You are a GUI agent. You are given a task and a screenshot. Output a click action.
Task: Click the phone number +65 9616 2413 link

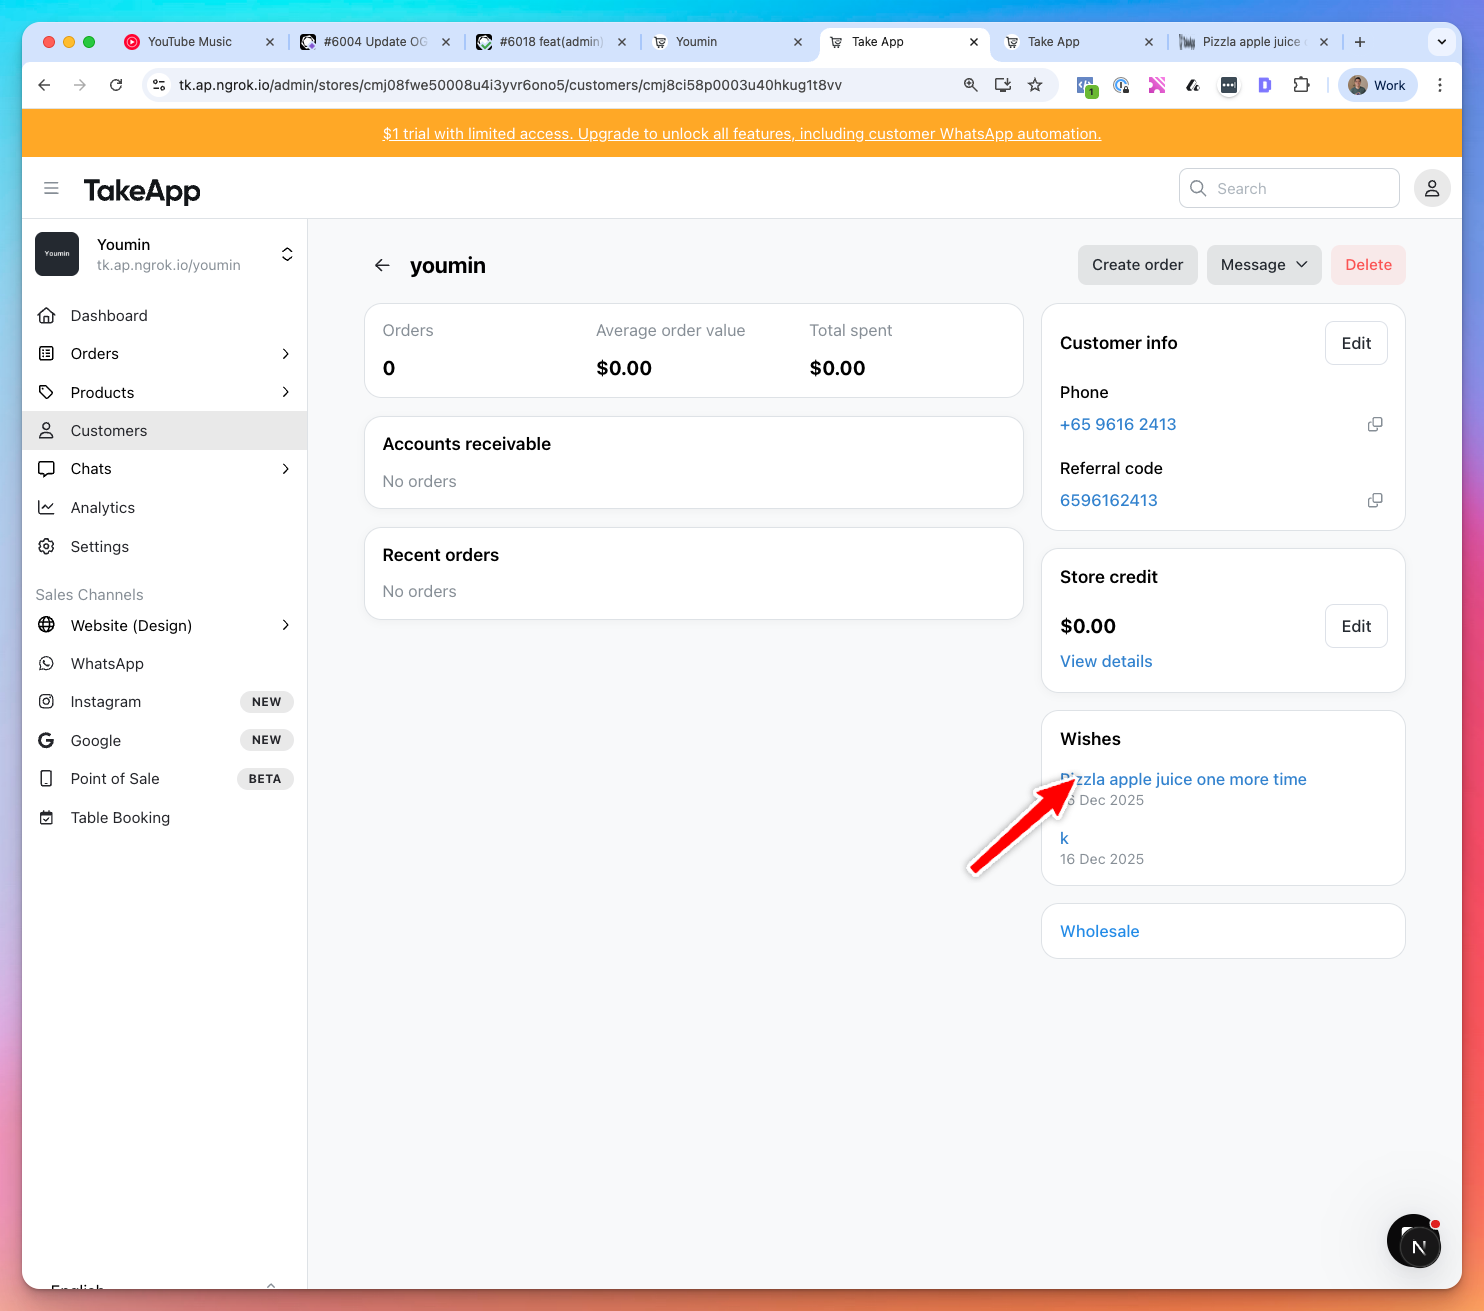click(x=1118, y=424)
